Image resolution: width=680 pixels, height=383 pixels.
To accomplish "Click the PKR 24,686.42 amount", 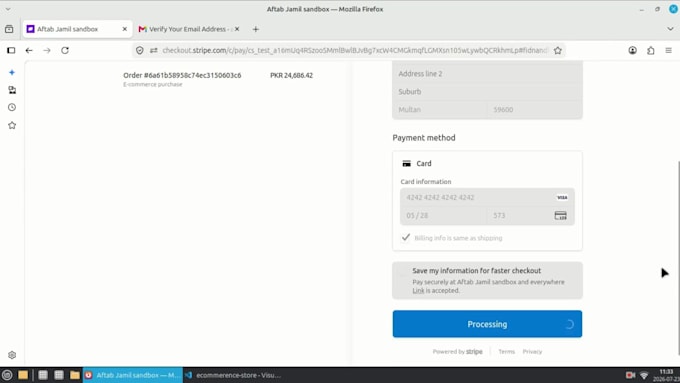I will [291, 75].
